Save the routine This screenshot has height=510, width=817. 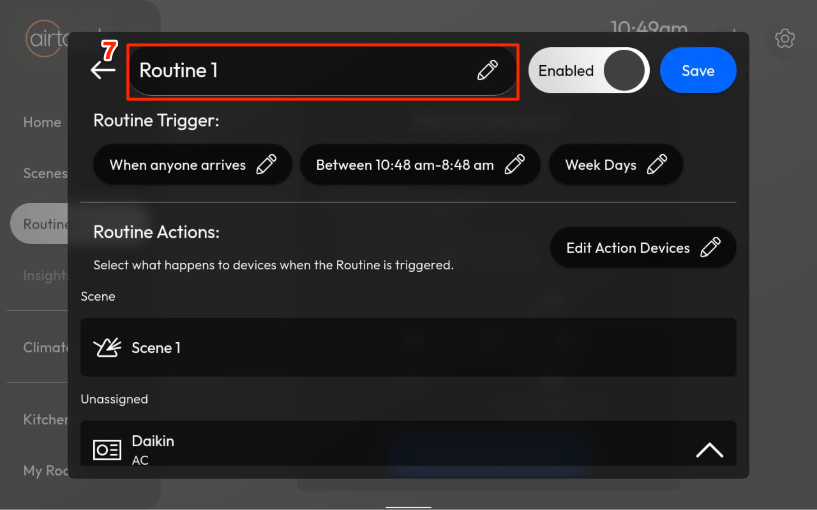(x=698, y=71)
